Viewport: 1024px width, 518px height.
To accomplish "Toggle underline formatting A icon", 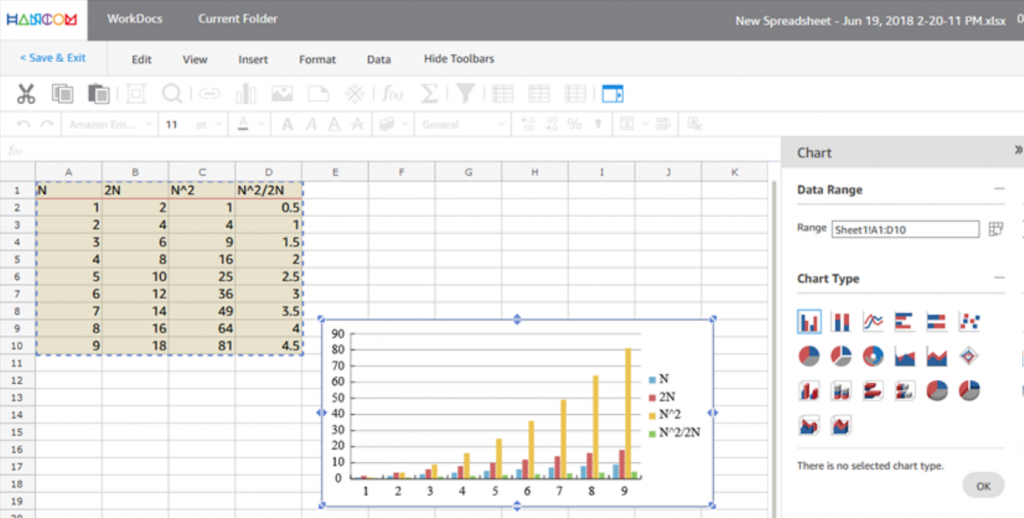I will tap(334, 124).
